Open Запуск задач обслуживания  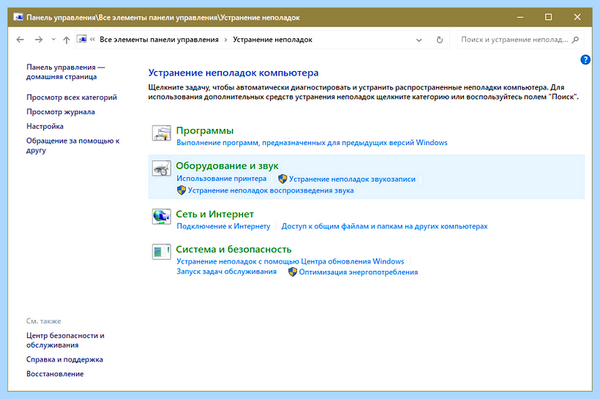226,272
